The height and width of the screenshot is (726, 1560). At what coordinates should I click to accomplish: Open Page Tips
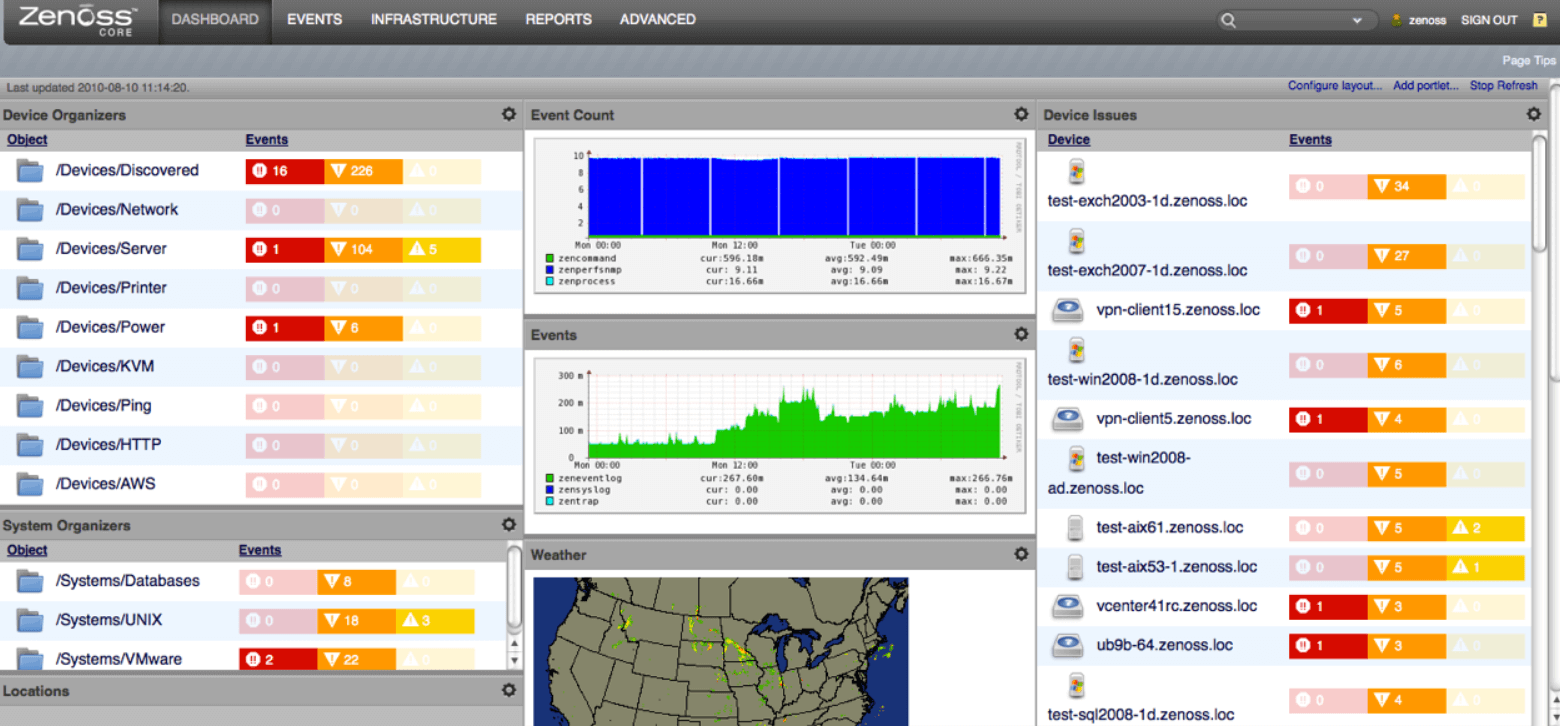1529,60
